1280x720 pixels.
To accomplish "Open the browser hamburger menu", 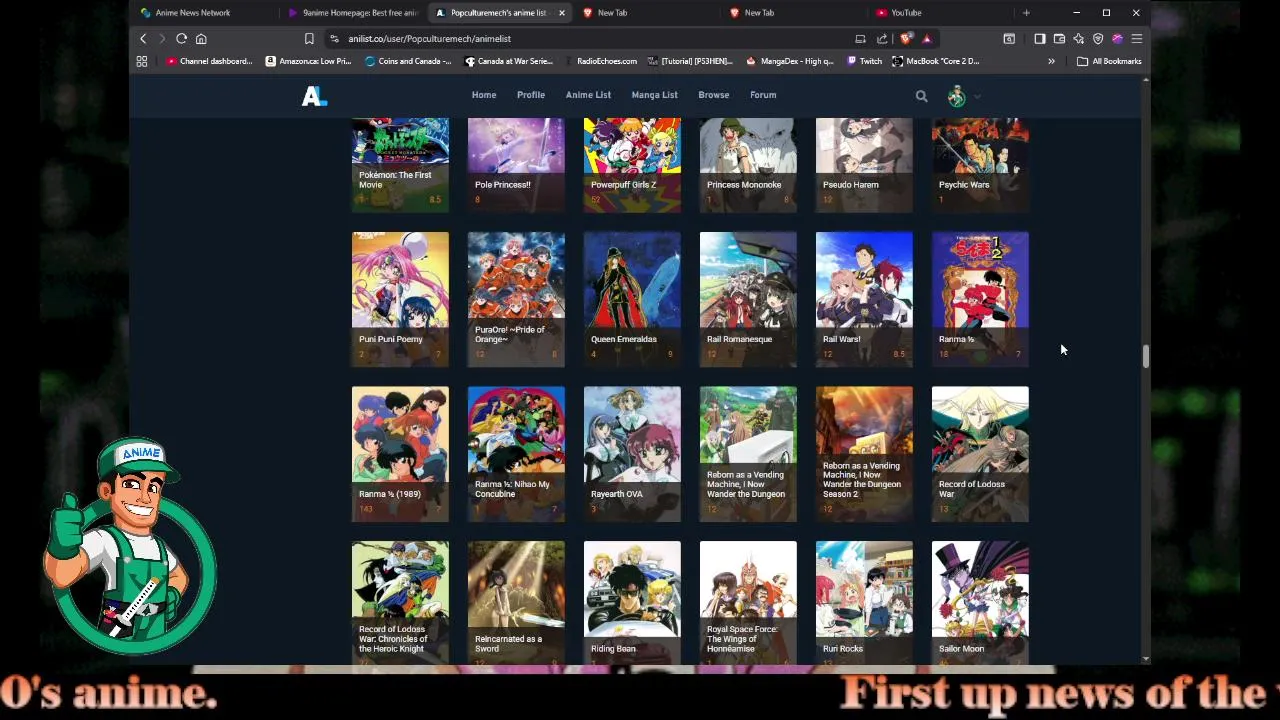I will 1137,39.
